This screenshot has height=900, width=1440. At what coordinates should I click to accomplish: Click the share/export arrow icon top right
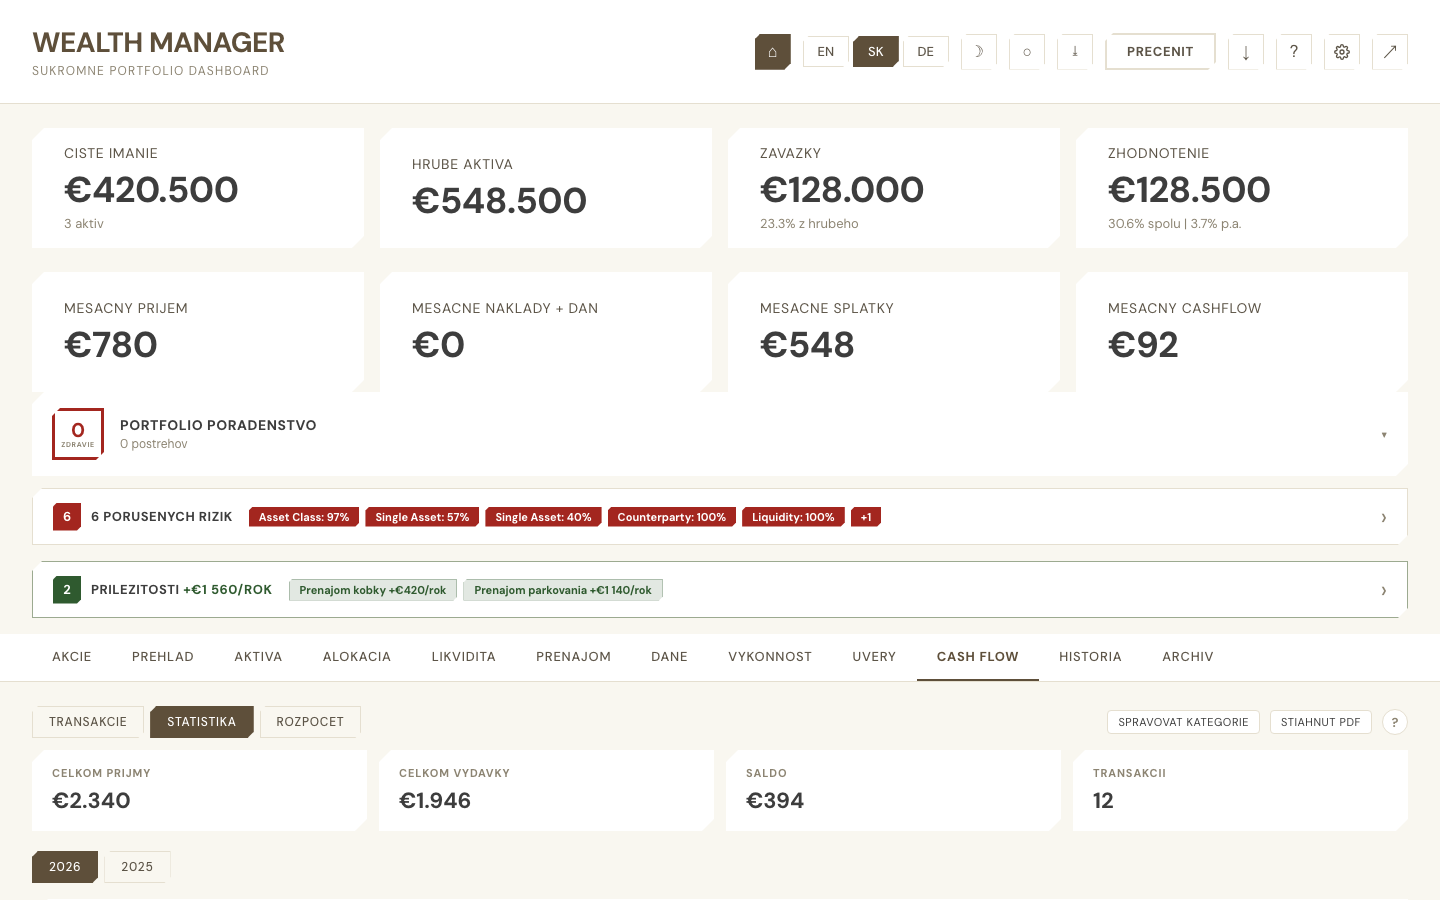coord(1390,51)
